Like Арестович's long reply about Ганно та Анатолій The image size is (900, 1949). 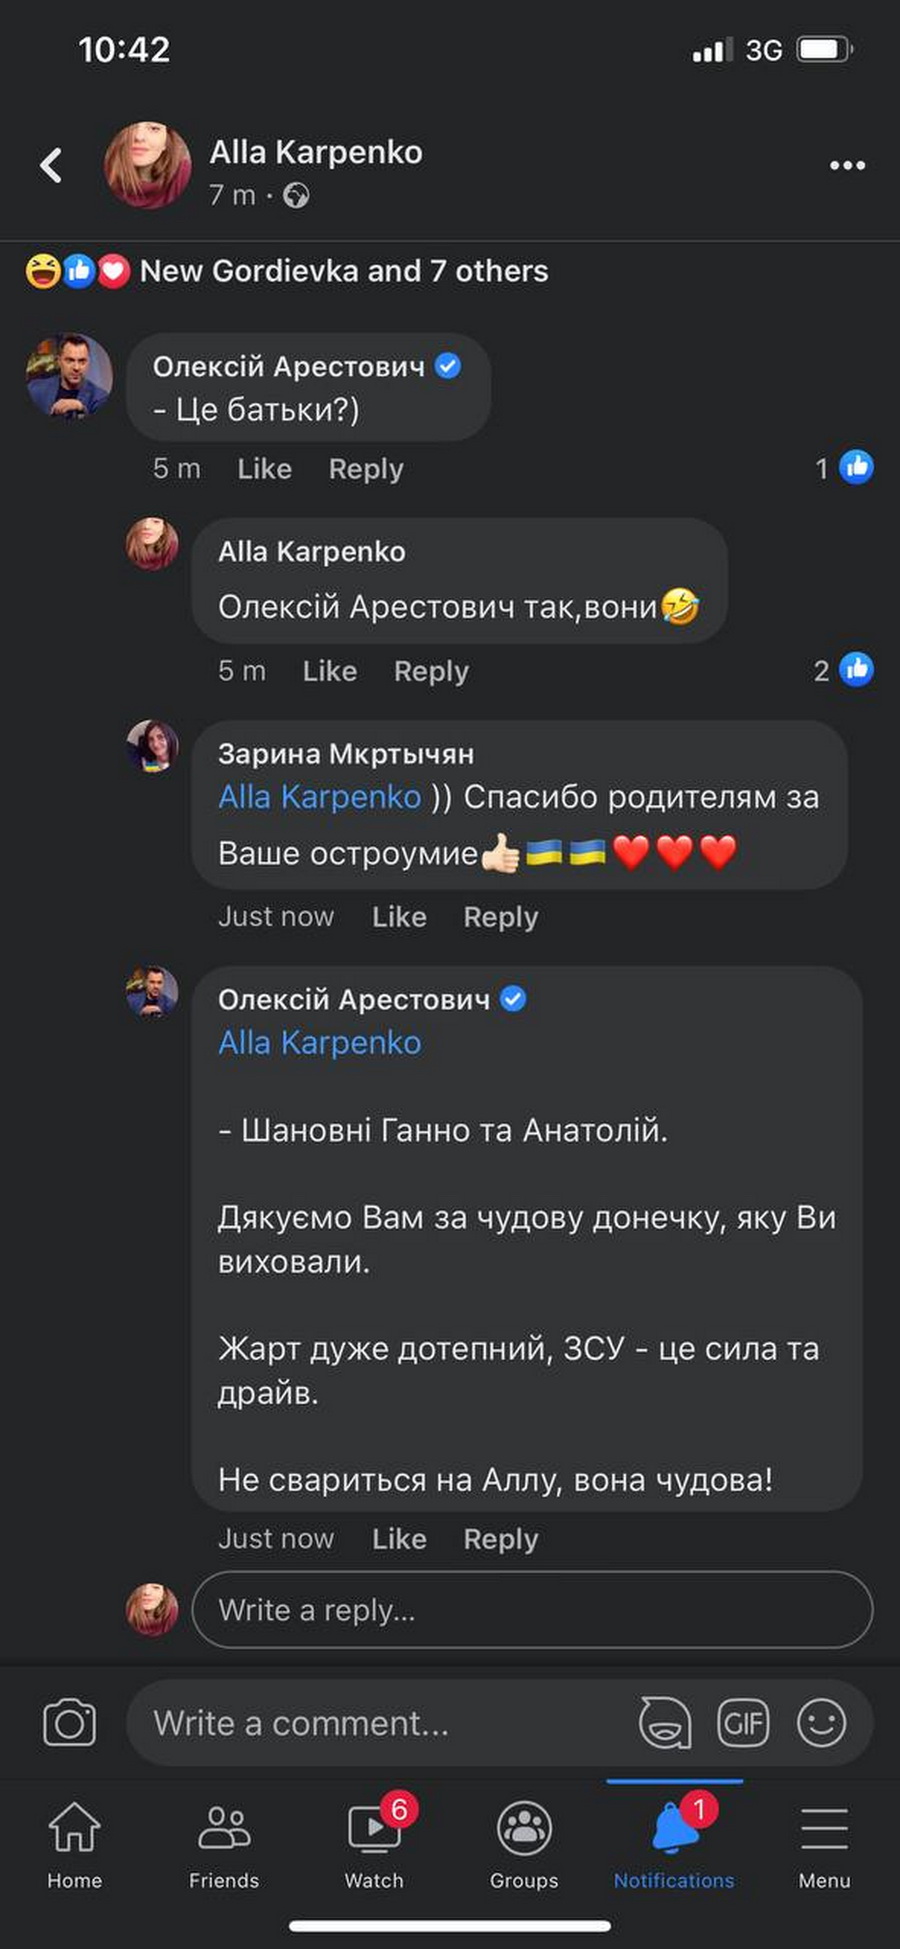399,1539
